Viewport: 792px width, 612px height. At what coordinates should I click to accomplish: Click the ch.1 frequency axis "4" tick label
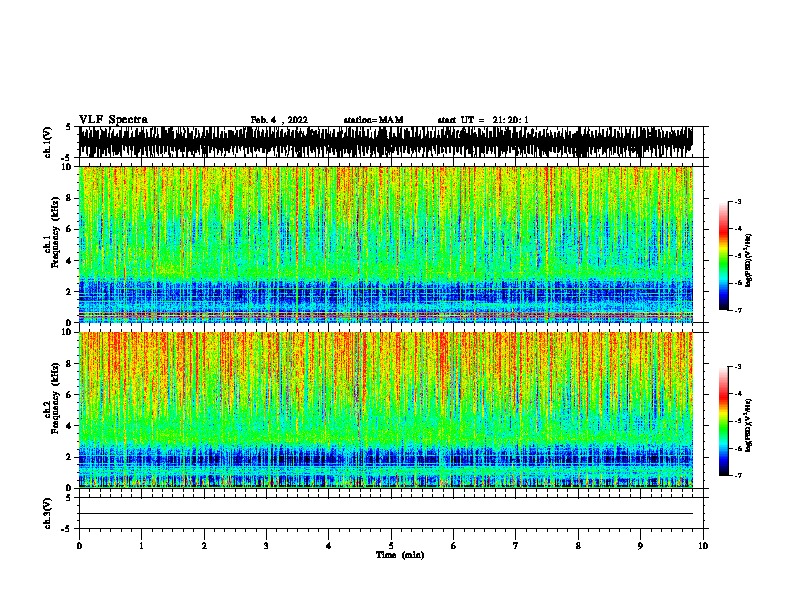(x=70, y=261)
